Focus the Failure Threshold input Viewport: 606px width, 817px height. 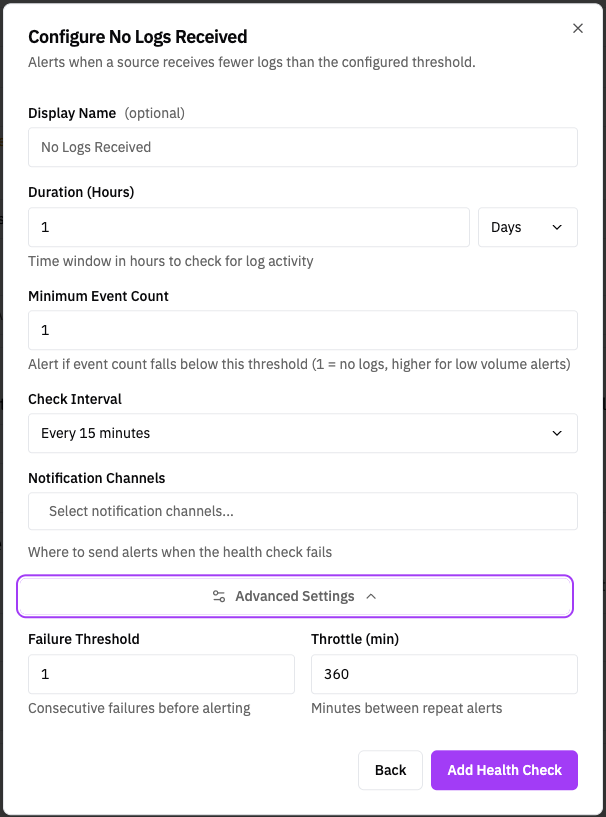point(160,674)
